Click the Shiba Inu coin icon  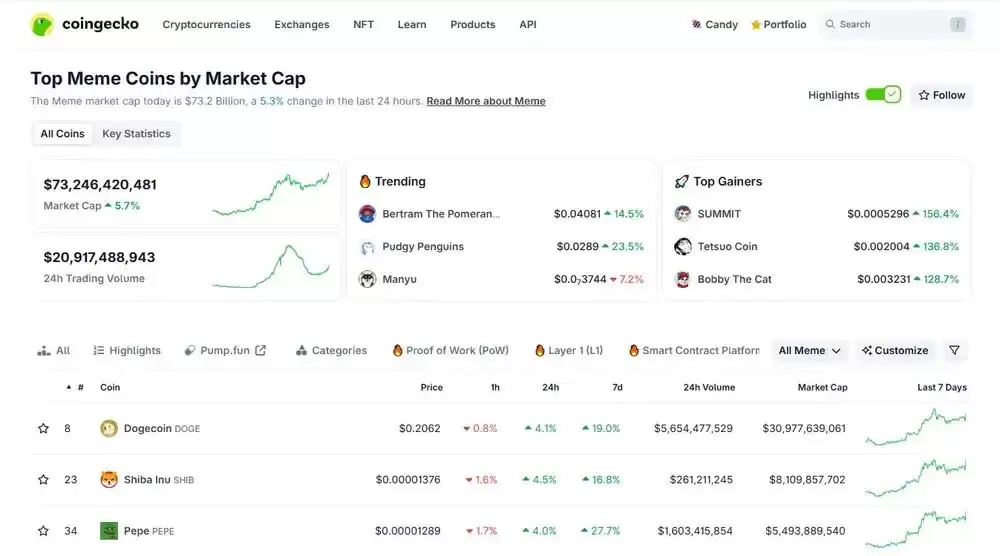pyautogui.click(x=109, y=479)
